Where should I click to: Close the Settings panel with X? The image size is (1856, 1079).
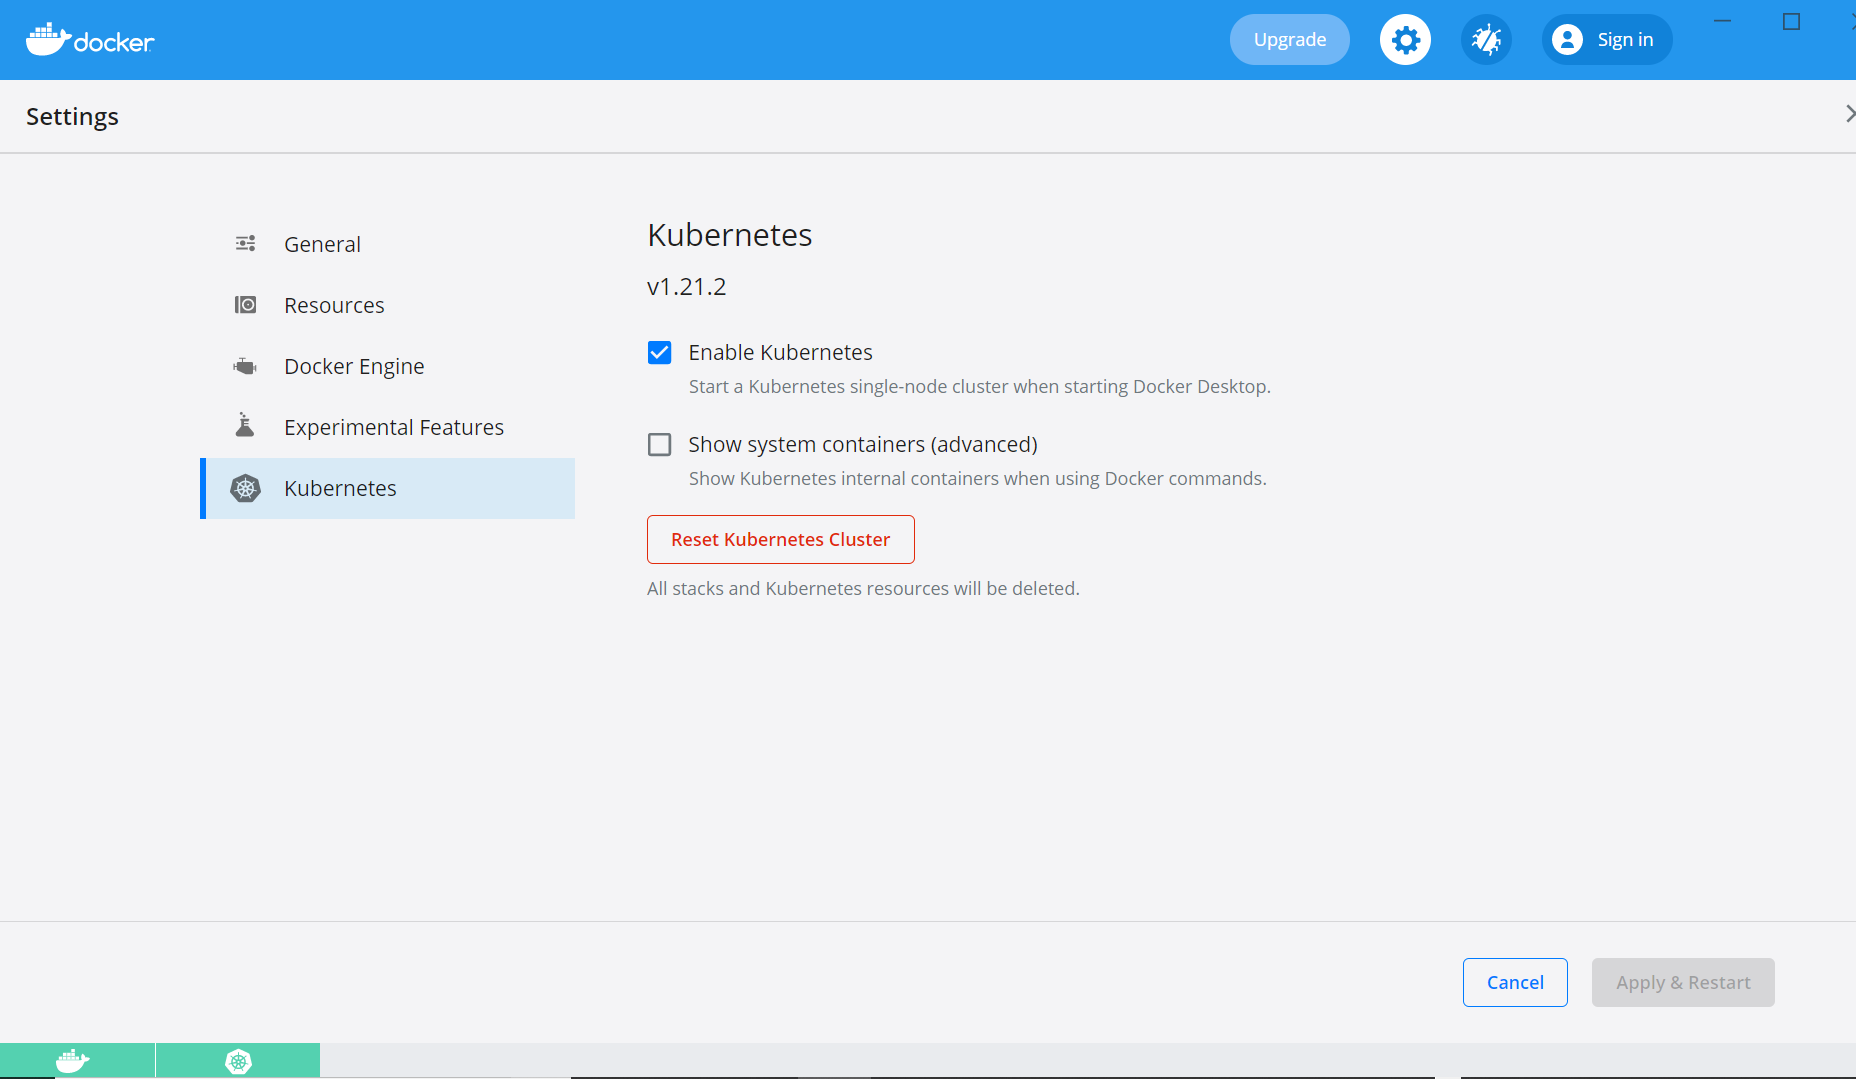pyautogui.click(x=1849, y=114)
